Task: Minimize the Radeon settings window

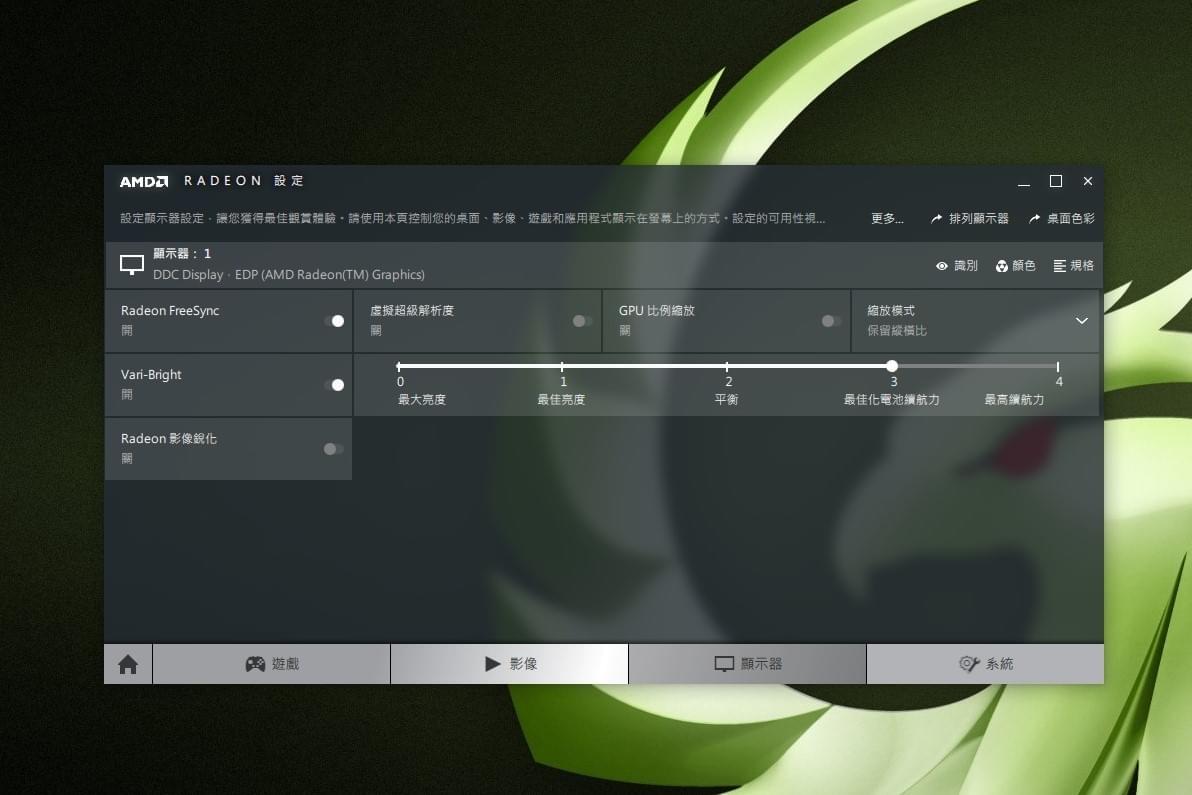Action: pyautogui.click(x=1024, y=182)
